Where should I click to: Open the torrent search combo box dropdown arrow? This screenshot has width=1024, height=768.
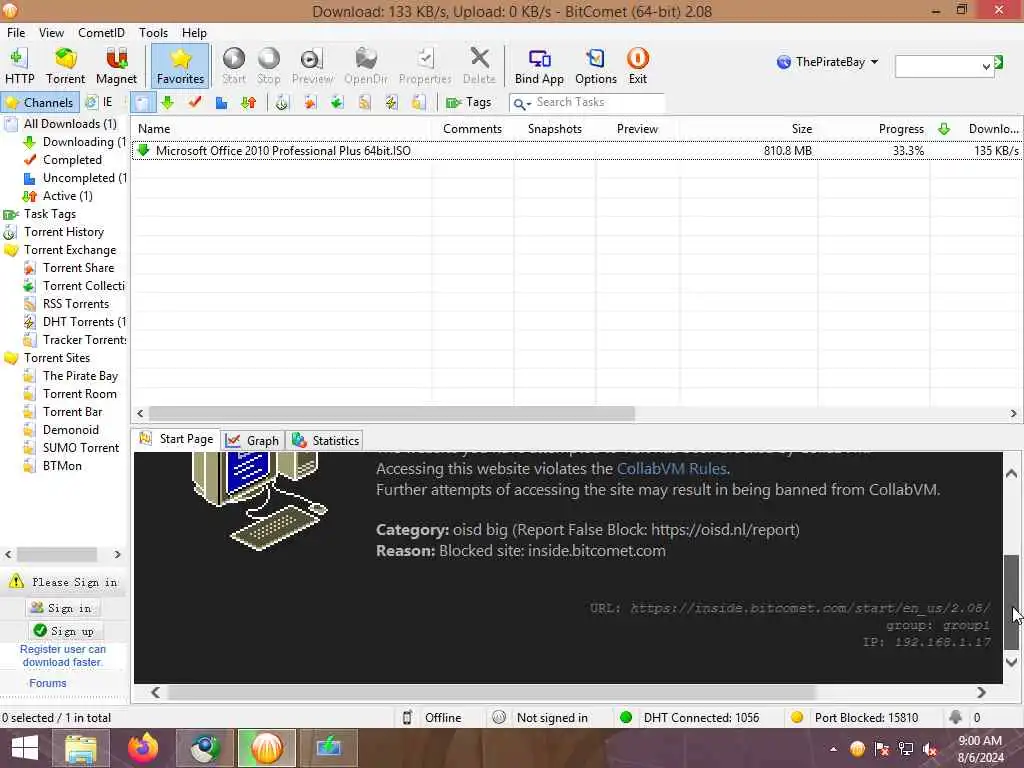[x=985, y=66]
